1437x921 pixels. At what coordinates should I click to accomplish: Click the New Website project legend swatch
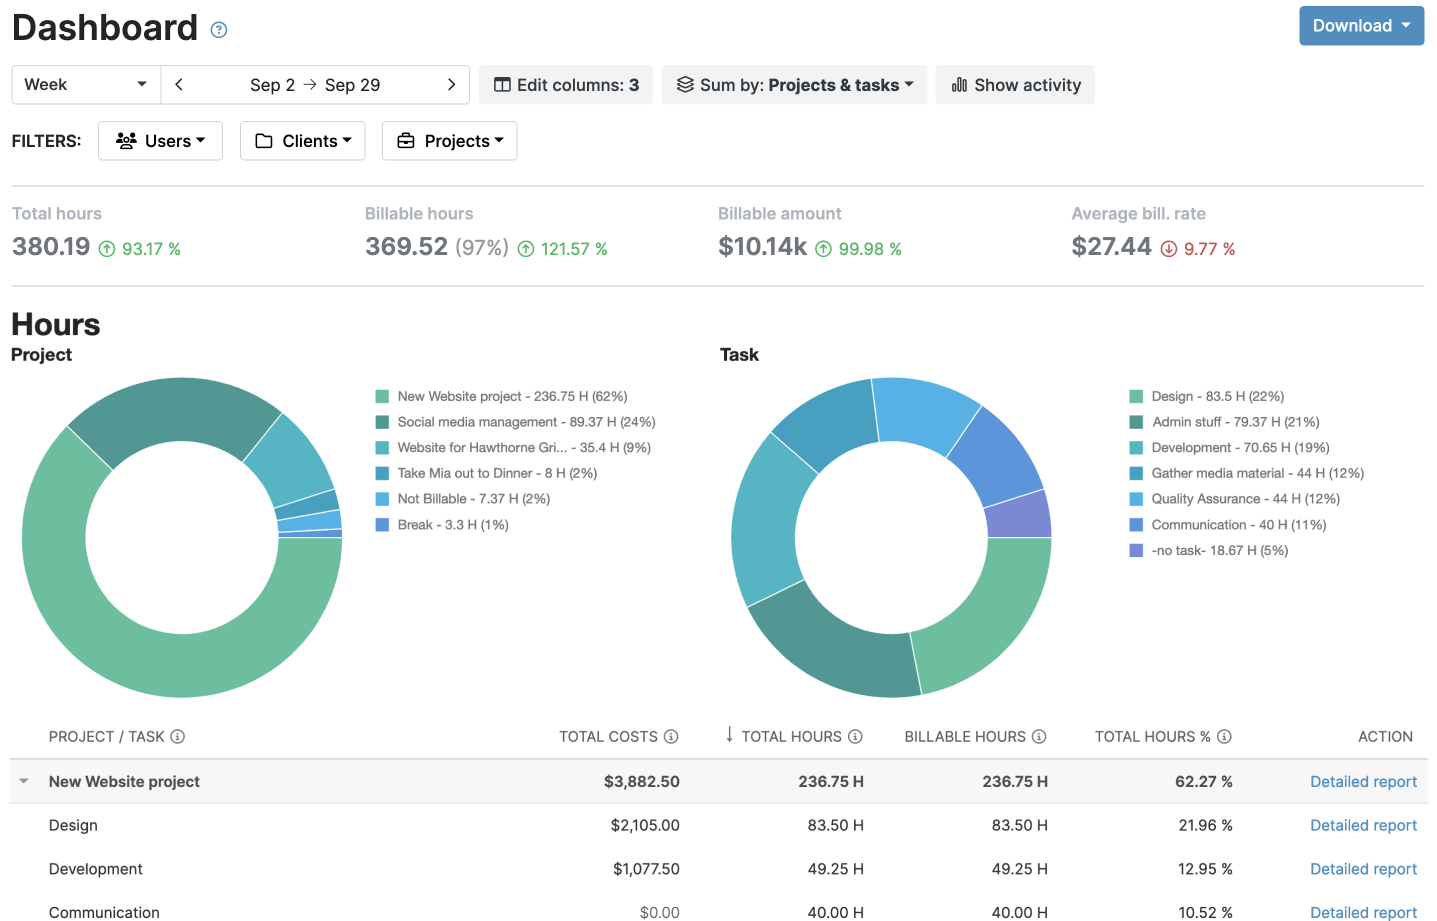coord(382,397)
